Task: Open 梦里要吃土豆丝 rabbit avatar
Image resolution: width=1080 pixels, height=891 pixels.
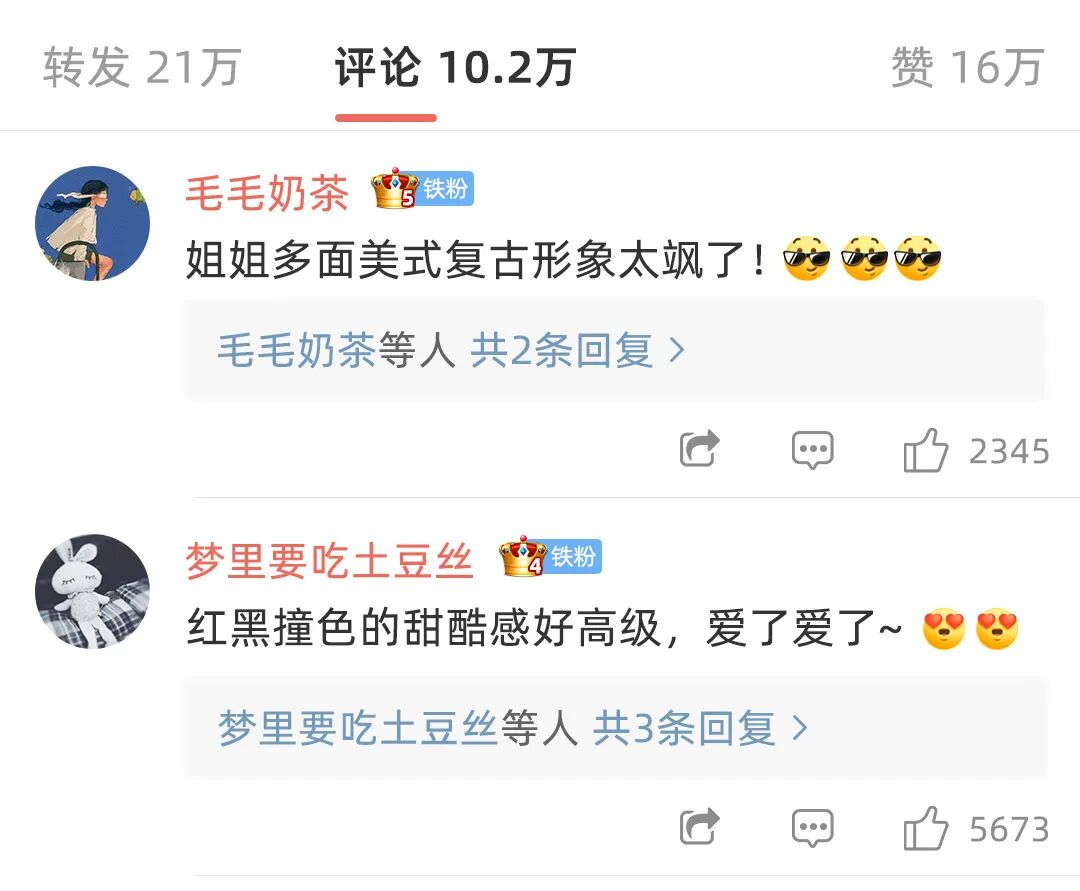Action: (92, 591)
